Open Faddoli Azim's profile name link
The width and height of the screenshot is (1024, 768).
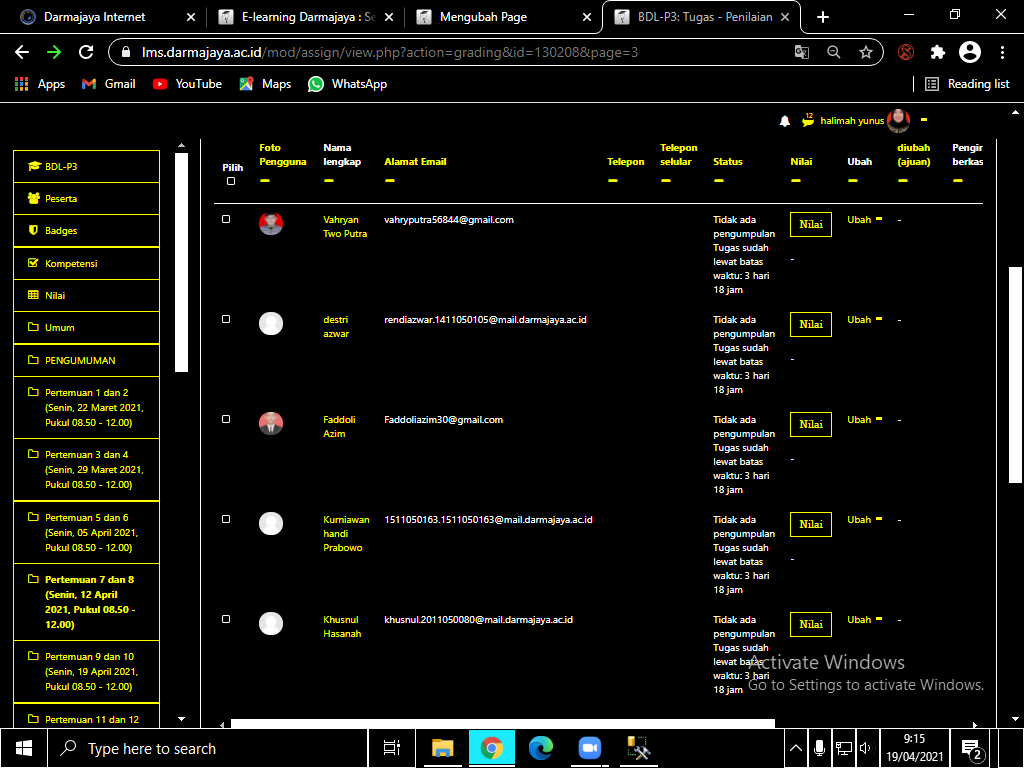click(x=339, y=426)
